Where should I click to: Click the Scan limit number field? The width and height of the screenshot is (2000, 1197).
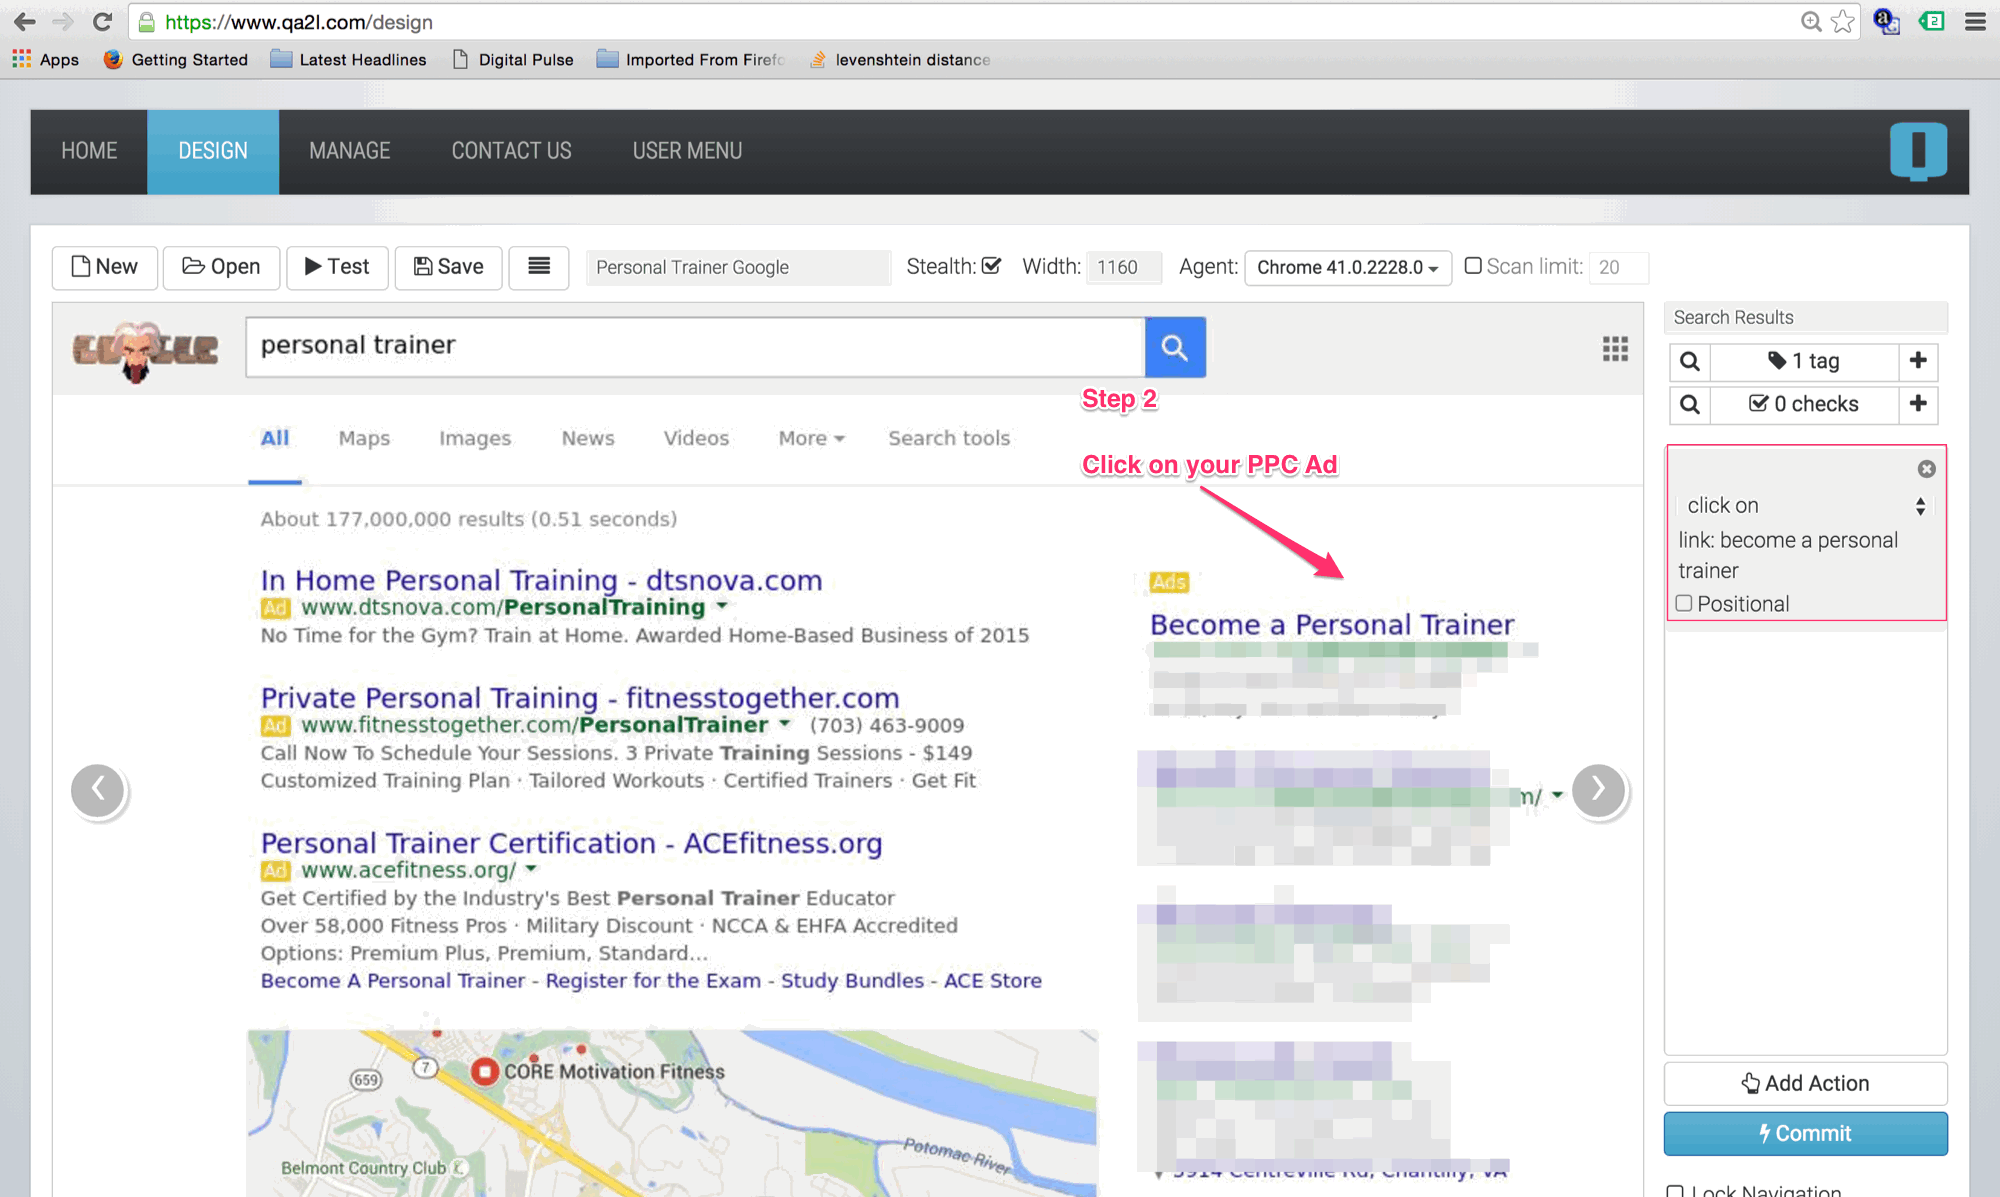point(1618,267)
